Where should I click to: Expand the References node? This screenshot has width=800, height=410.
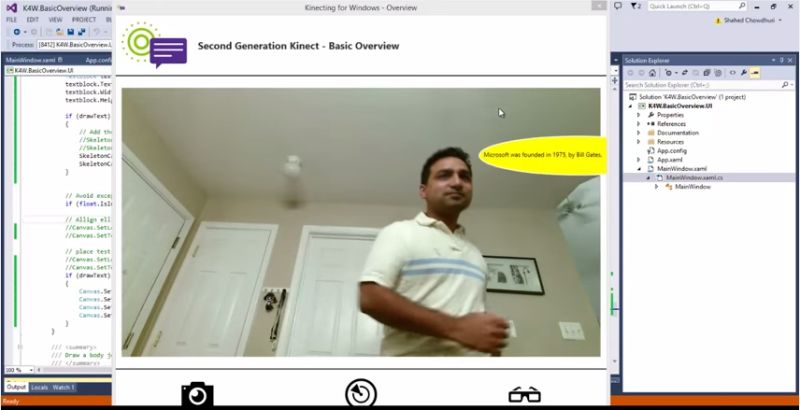point(638,124)
